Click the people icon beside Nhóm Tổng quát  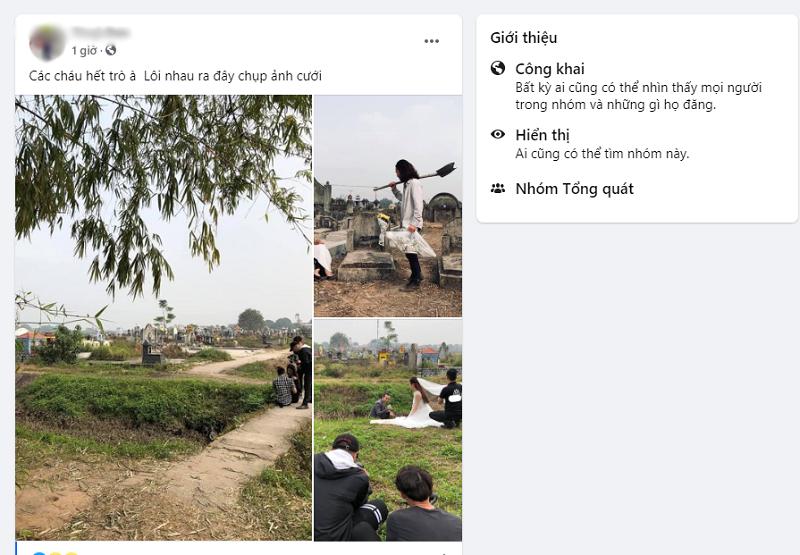pyautogui.click(x=498, y=188)
